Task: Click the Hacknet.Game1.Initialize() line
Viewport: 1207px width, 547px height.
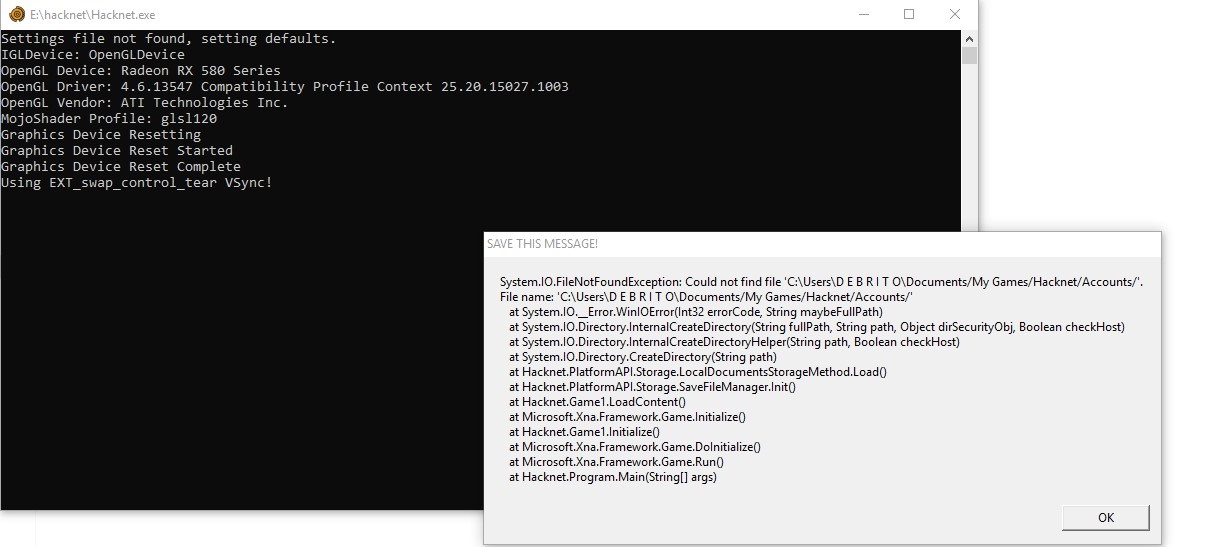Action: tap(585, 432)
